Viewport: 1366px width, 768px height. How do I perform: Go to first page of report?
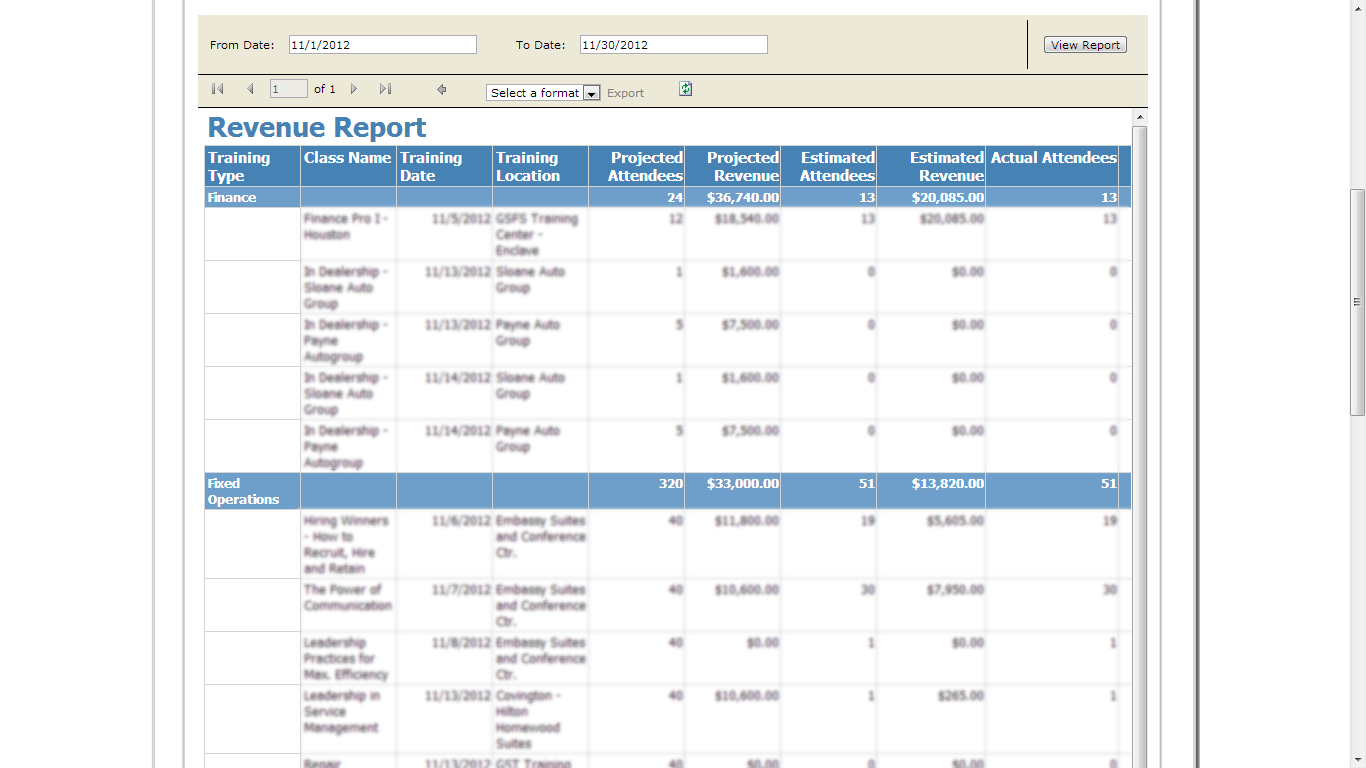[217, 89]
